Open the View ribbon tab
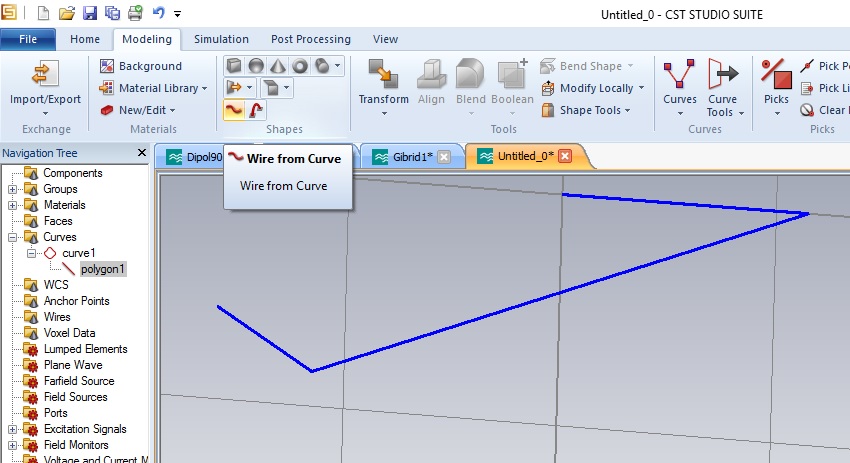850x463 pixels. point(385,39)
